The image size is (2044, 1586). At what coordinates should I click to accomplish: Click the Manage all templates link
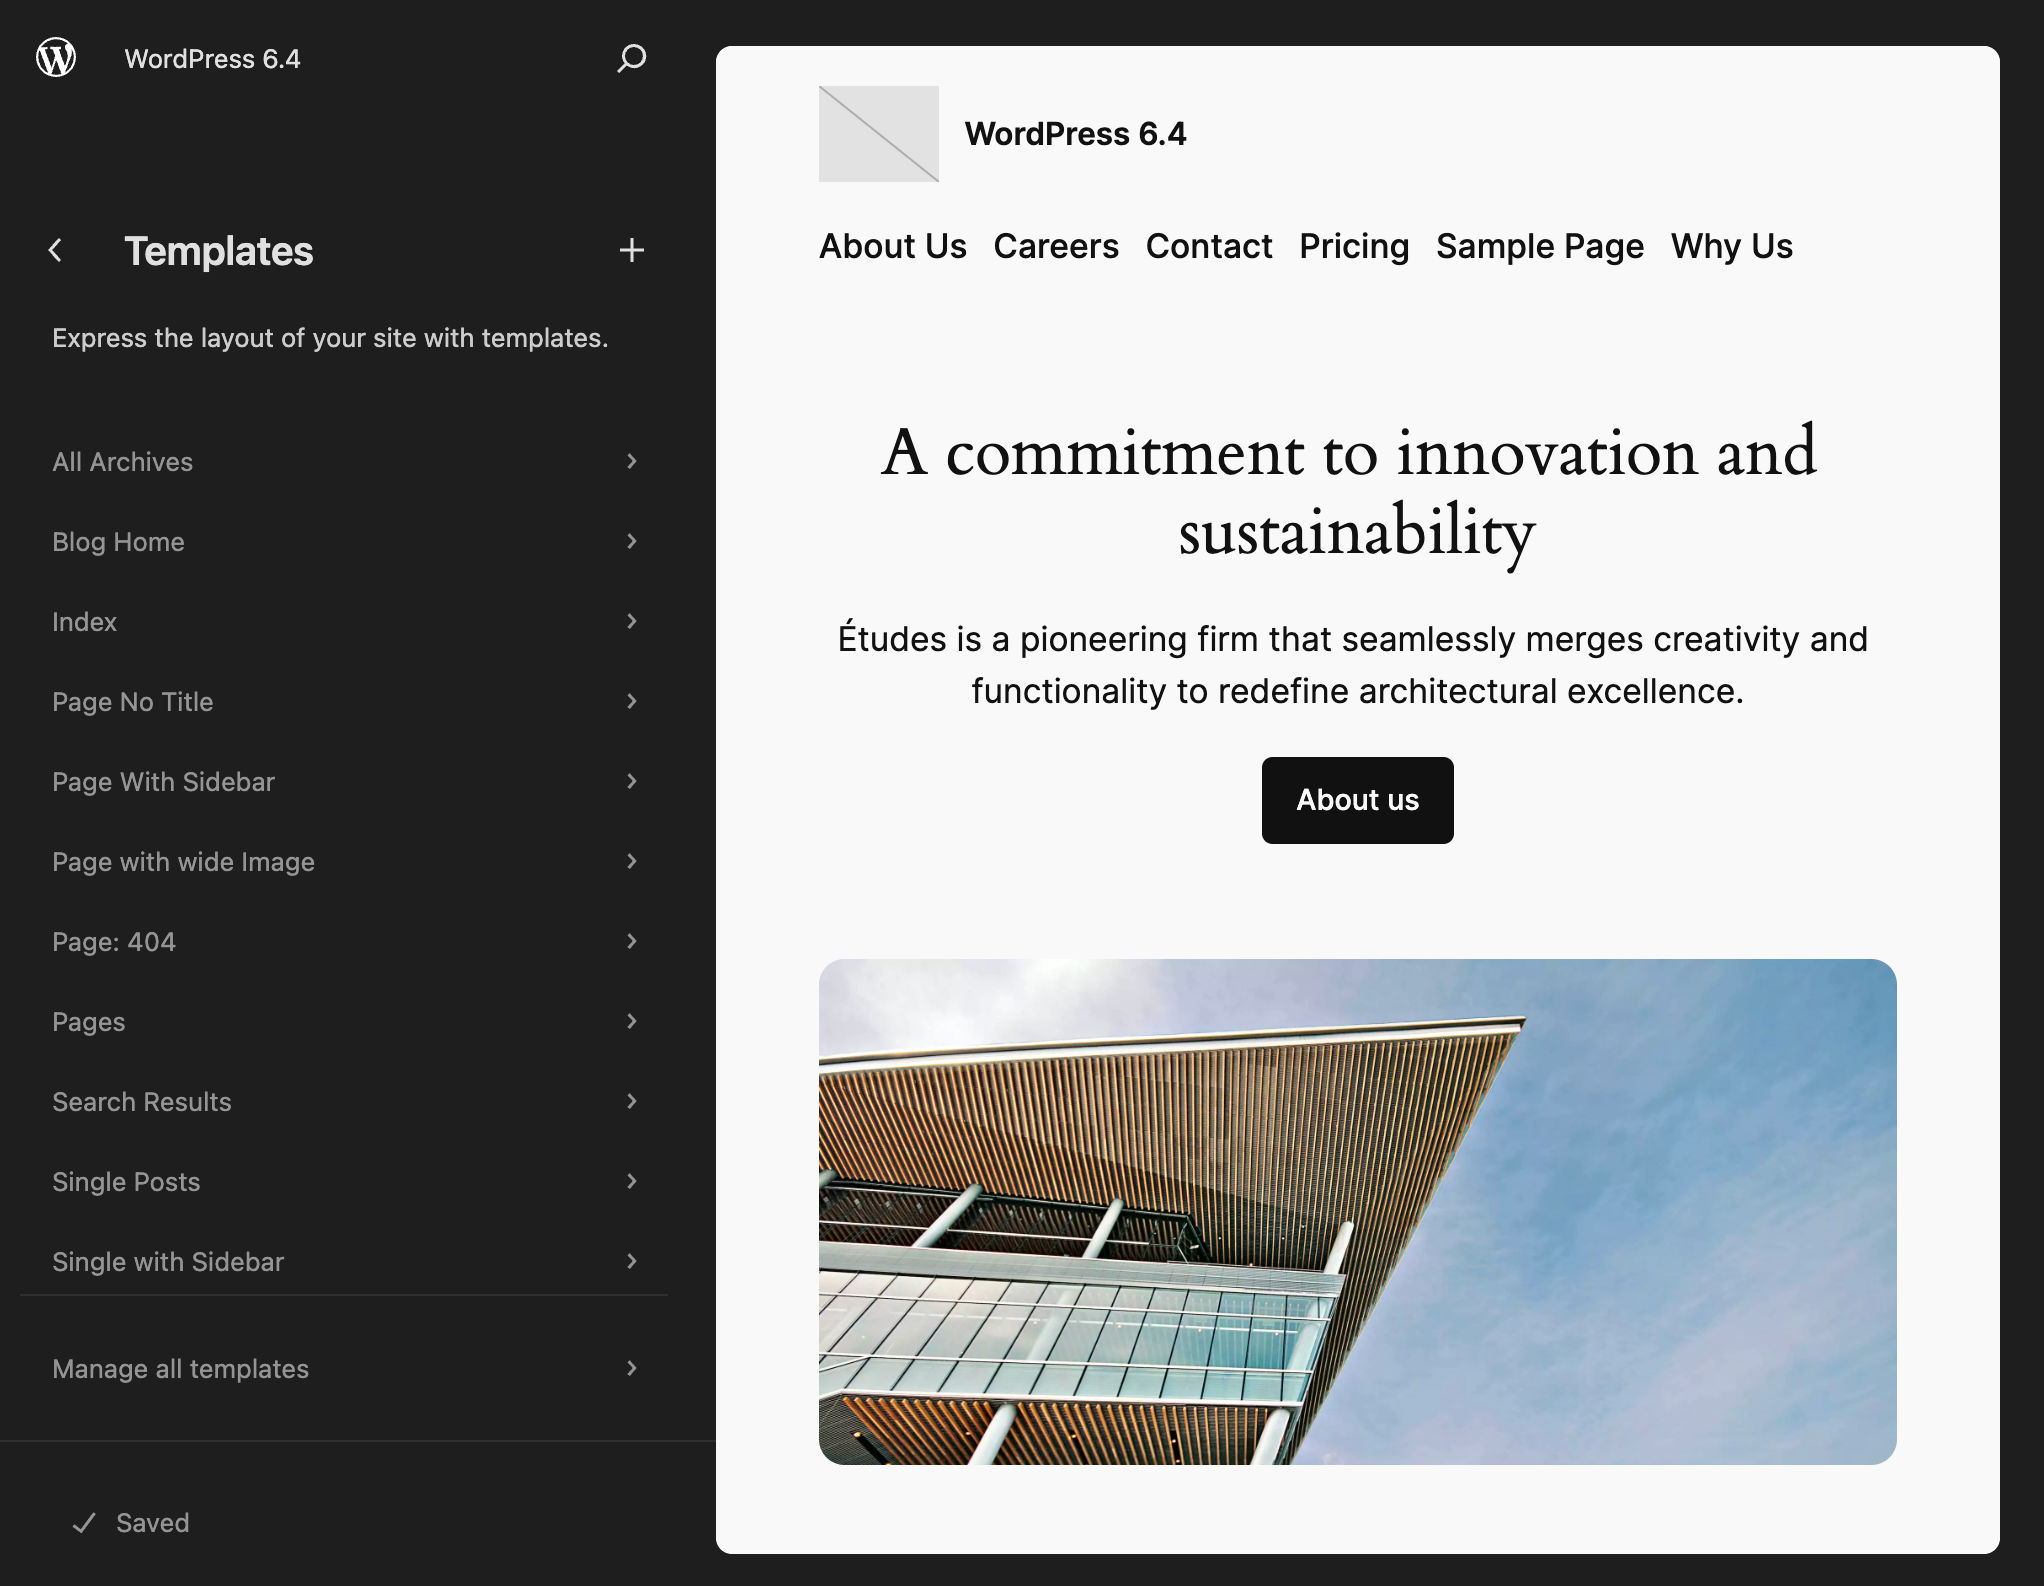181,1369
